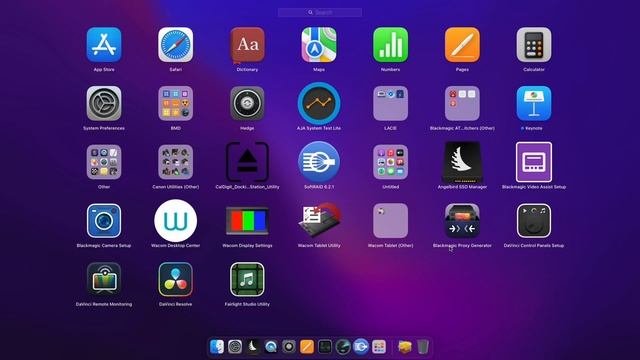The width and height of the screenshot is (640, 360).
Task: Open the Canon Utilities (Other) folder
Action: point(176,162)
